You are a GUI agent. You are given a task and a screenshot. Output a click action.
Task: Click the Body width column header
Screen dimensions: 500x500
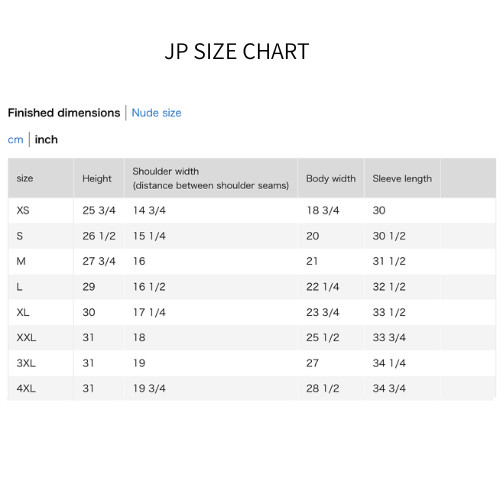point(331,178)
